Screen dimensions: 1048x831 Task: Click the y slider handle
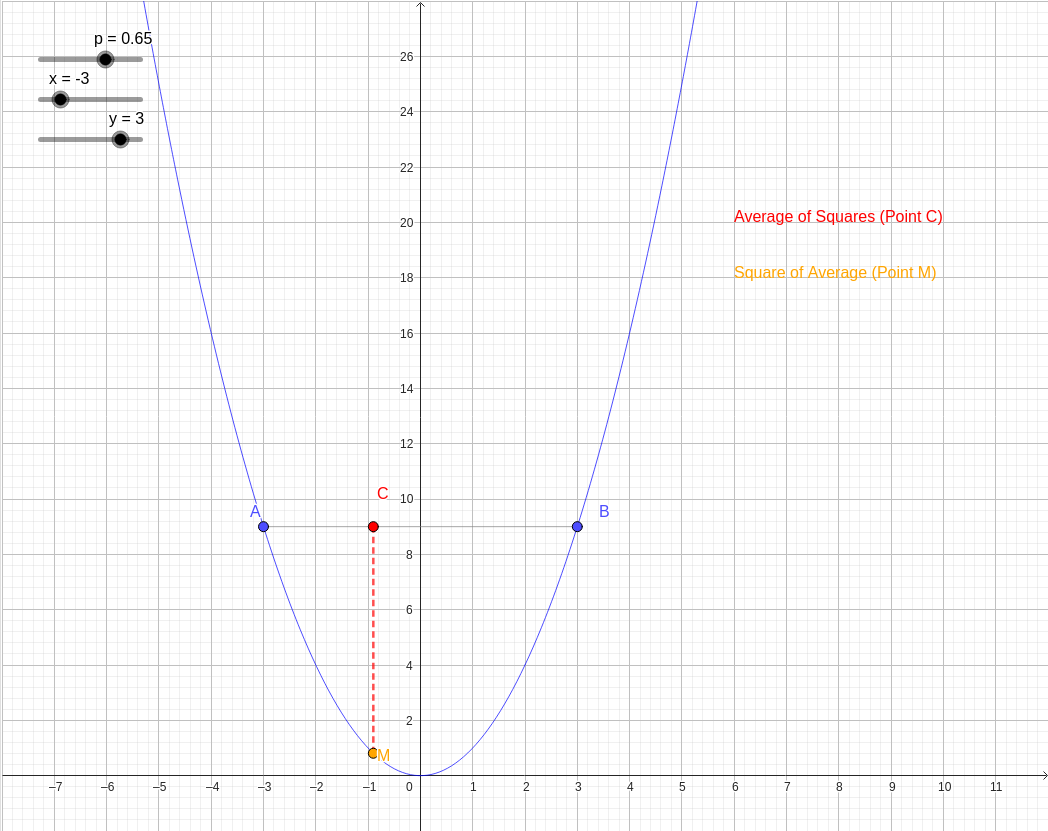tap(120, 140)
